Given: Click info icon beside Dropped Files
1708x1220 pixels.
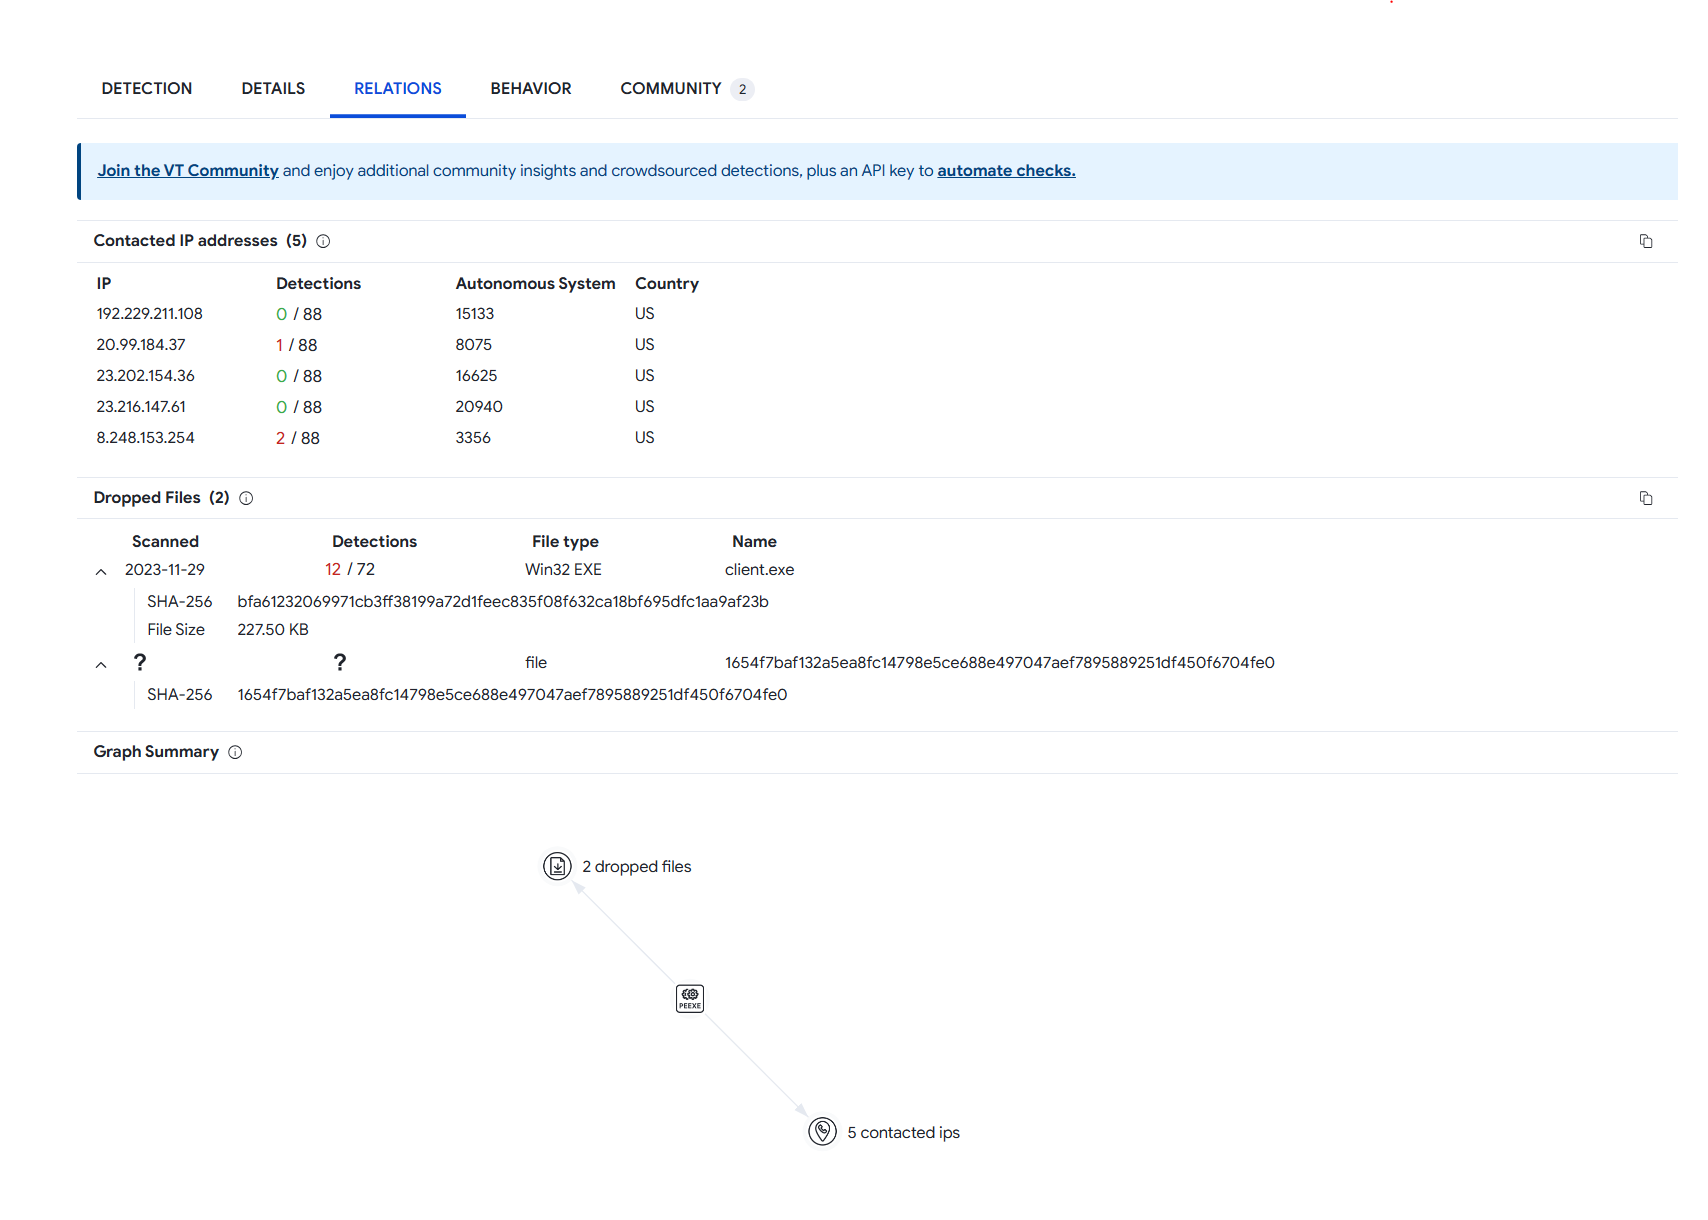Looking at the screenshot, I should tap(246, 498).
